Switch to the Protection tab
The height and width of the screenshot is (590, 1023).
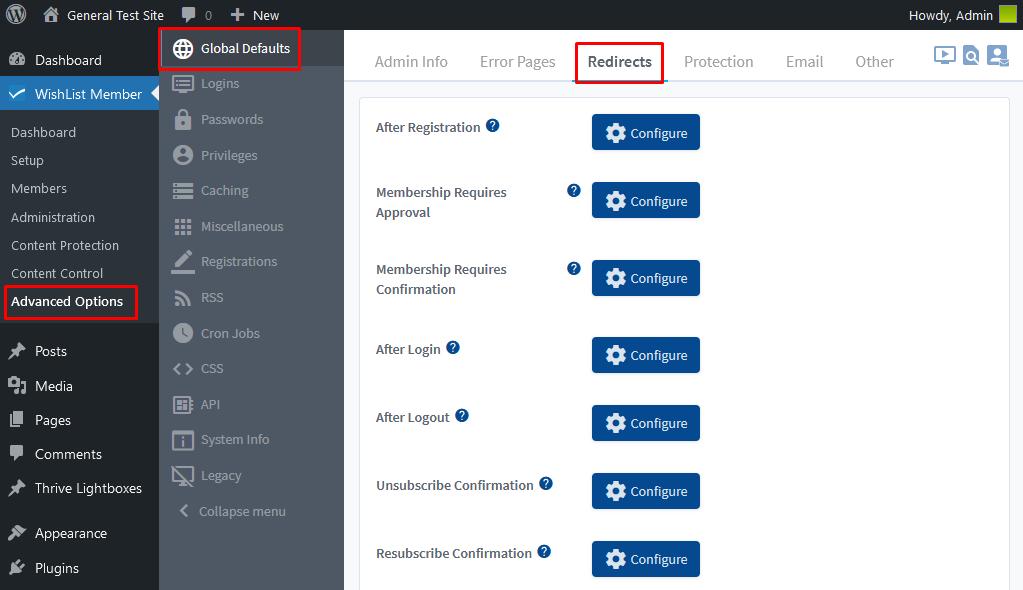click(718, 62)
